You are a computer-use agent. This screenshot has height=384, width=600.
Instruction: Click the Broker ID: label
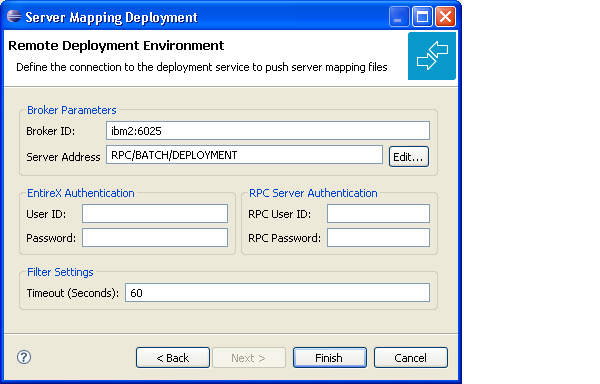click(x=51, y=131)
